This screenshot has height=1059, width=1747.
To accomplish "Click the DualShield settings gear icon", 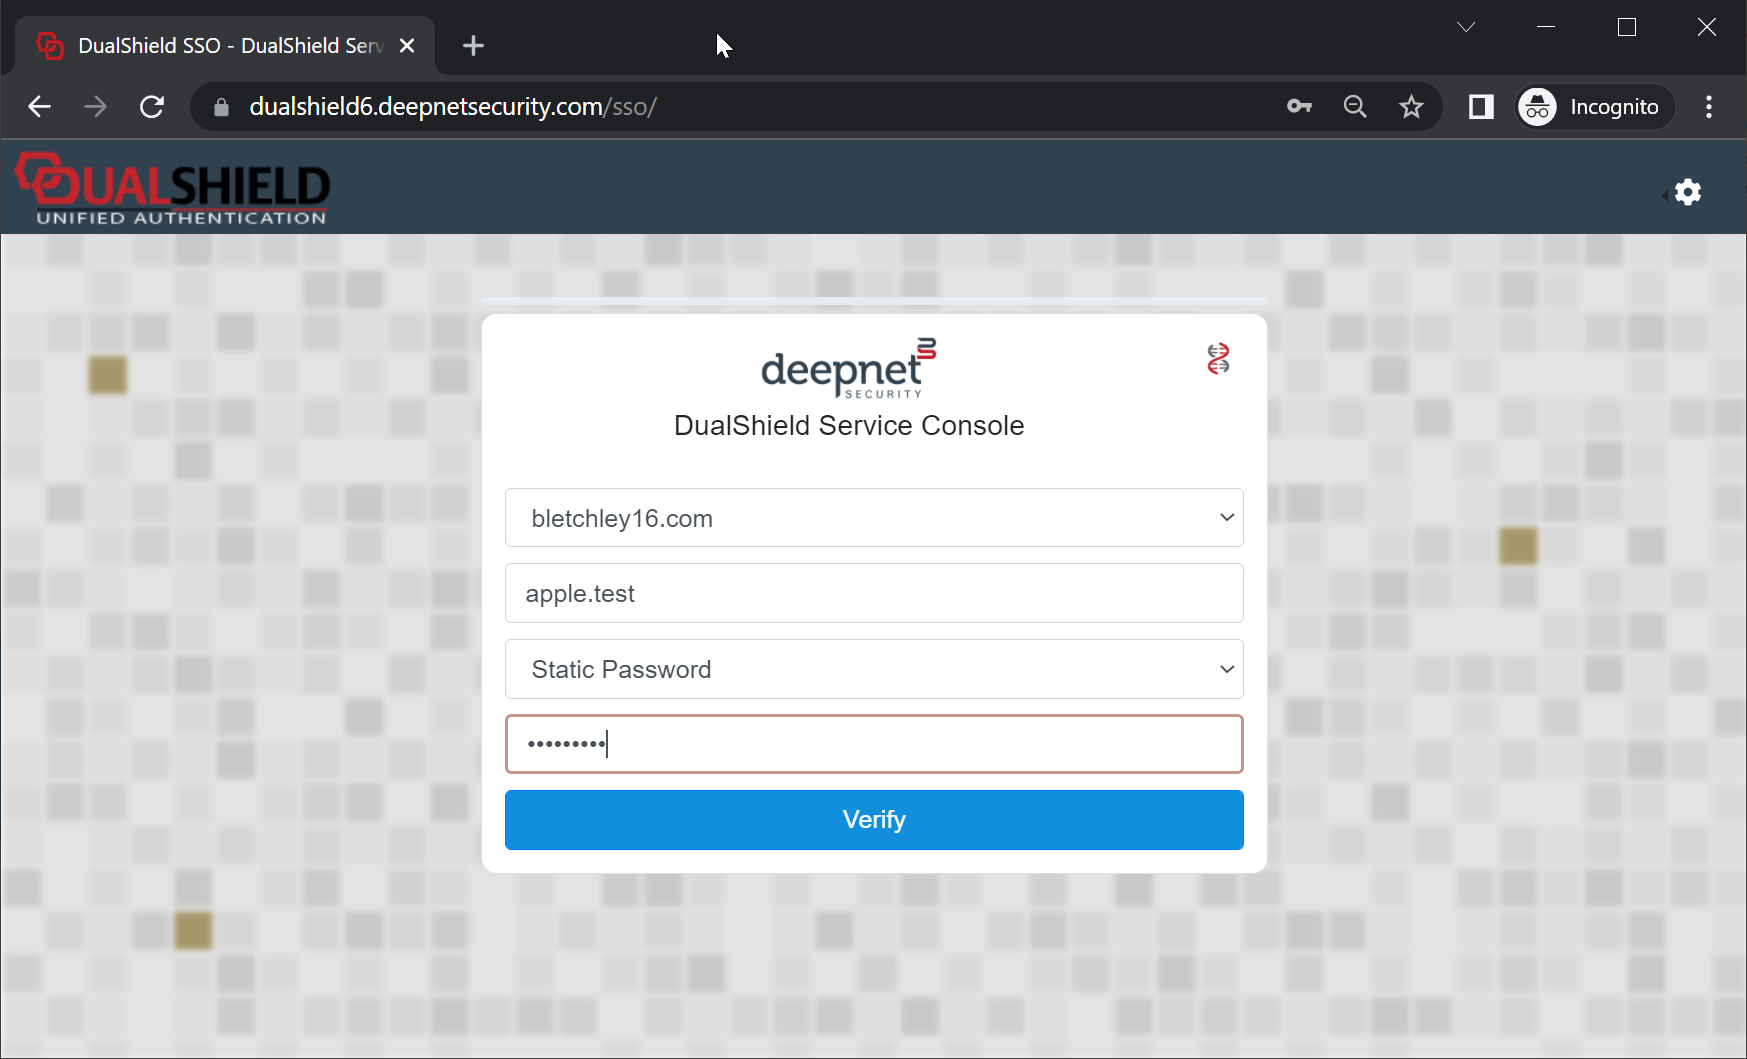I will tap(1687, 192).
